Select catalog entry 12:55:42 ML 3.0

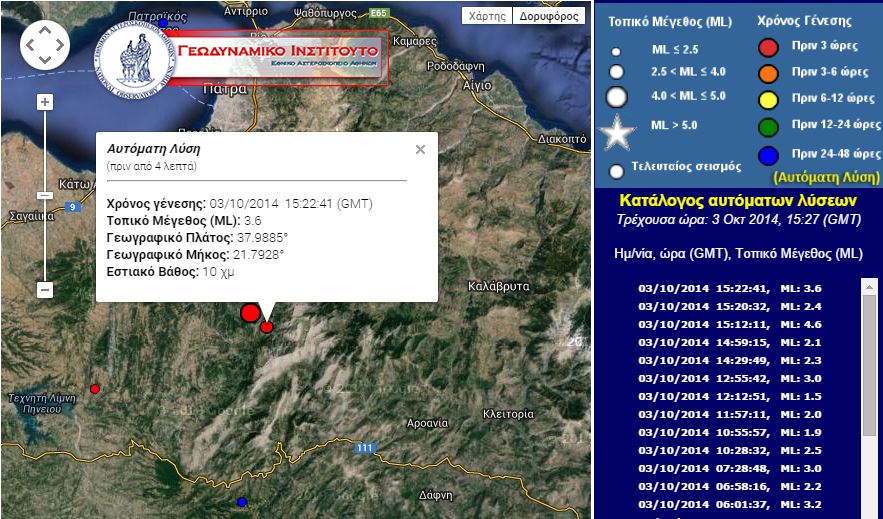click(743, 378)
